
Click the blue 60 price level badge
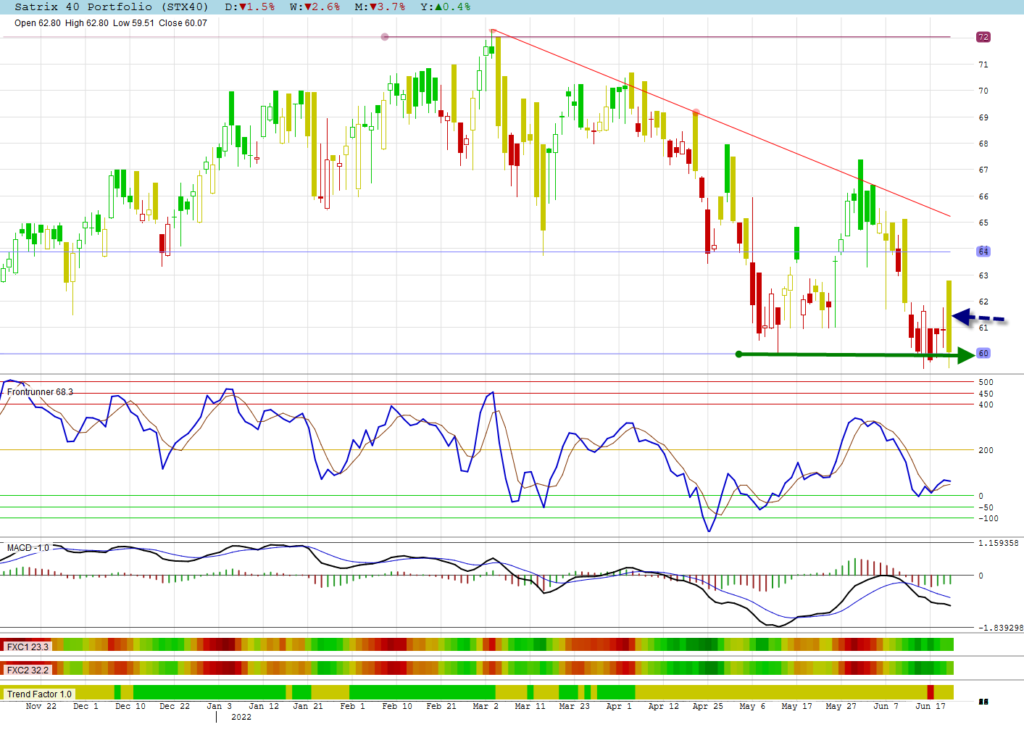click(983, 353)
